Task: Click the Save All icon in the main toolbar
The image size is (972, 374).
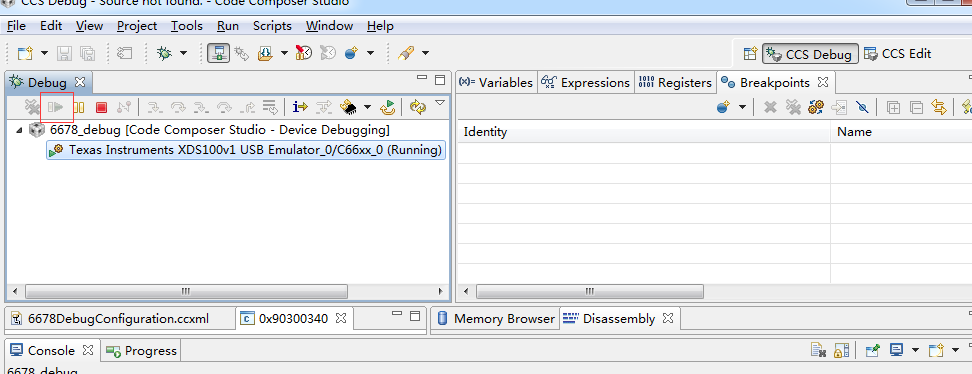Action: tap(87, 53)
